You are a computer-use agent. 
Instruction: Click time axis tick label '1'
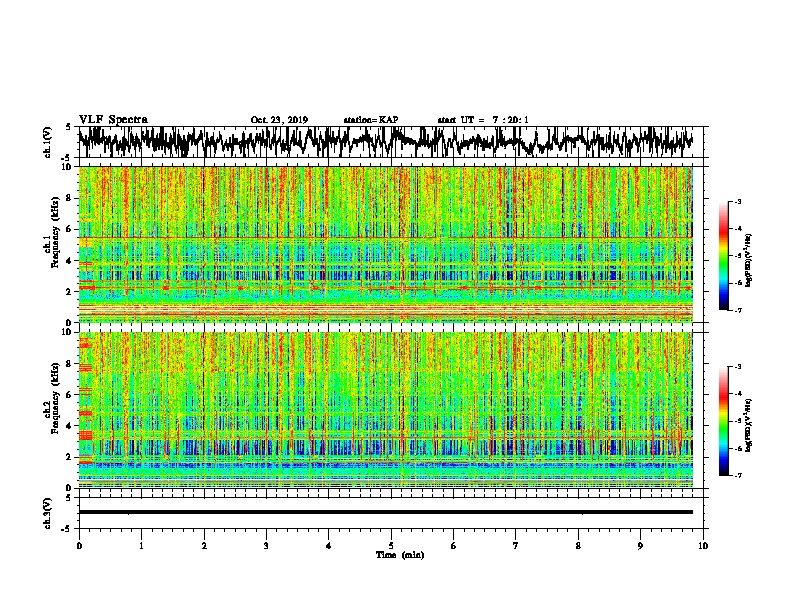[141, 546]
